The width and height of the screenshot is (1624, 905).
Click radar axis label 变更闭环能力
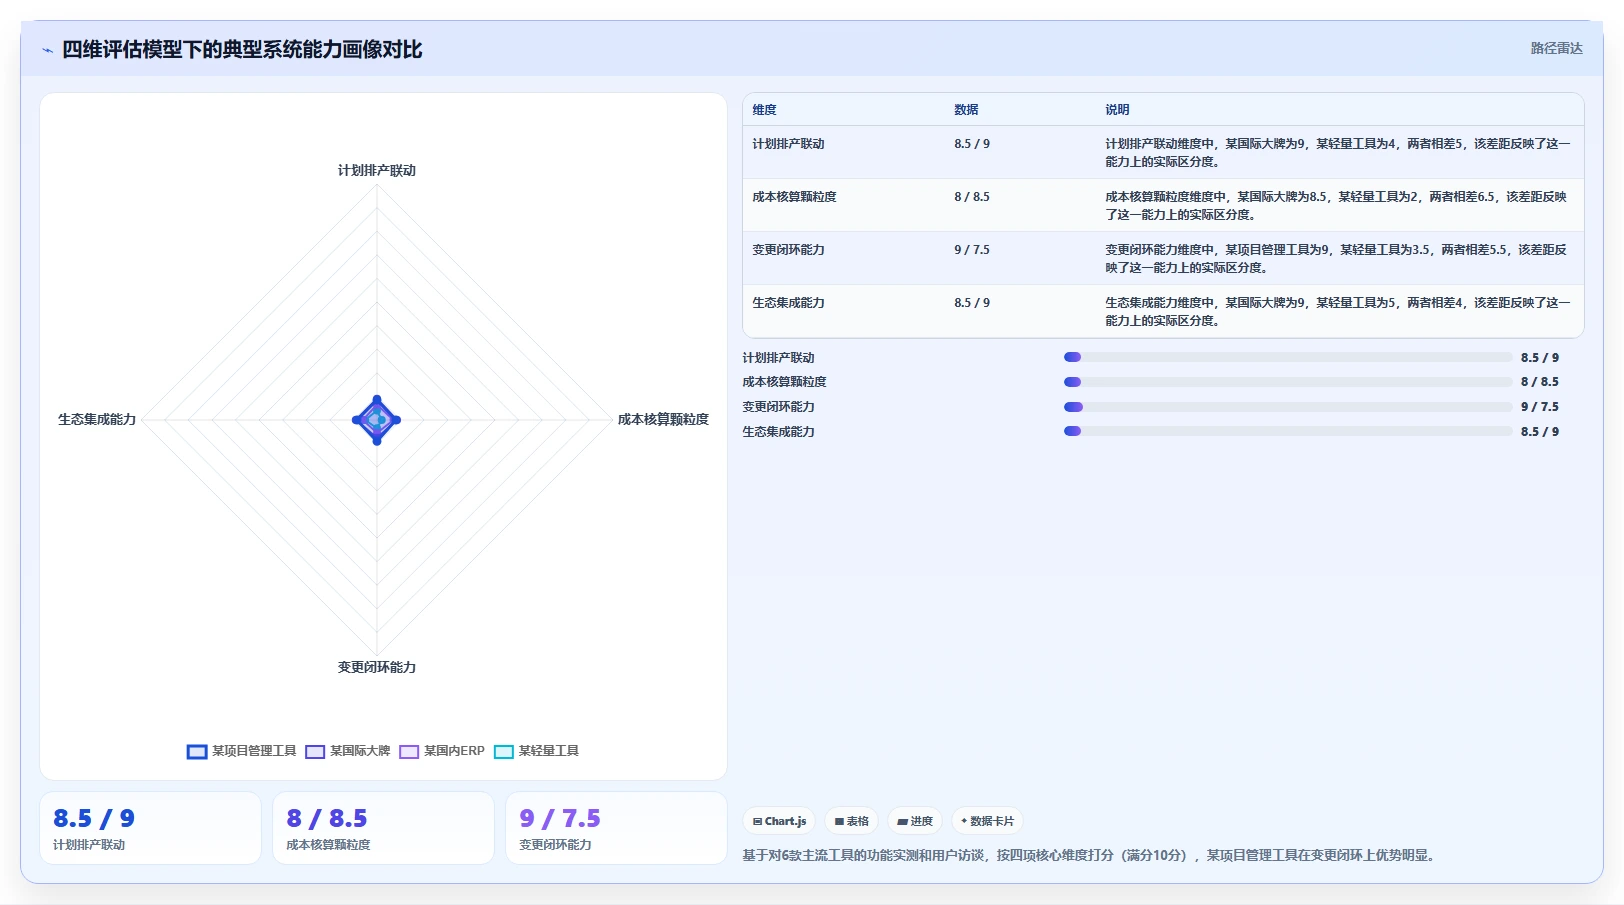click(x=377, y=667)
